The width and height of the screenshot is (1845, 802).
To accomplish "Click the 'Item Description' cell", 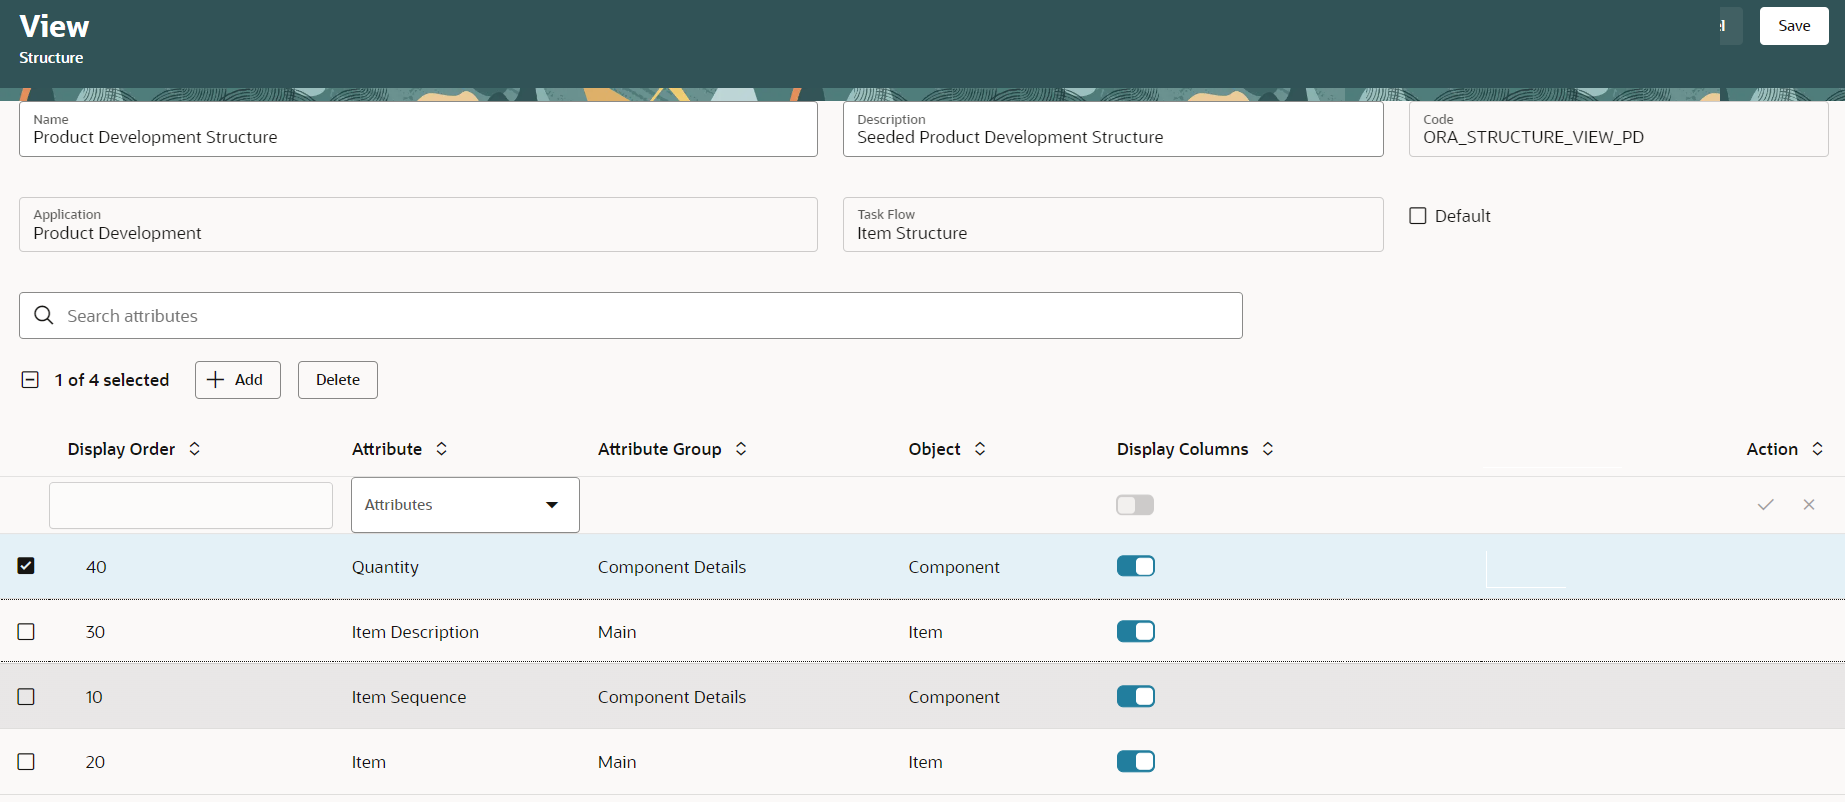I will (x=415, y=632).
